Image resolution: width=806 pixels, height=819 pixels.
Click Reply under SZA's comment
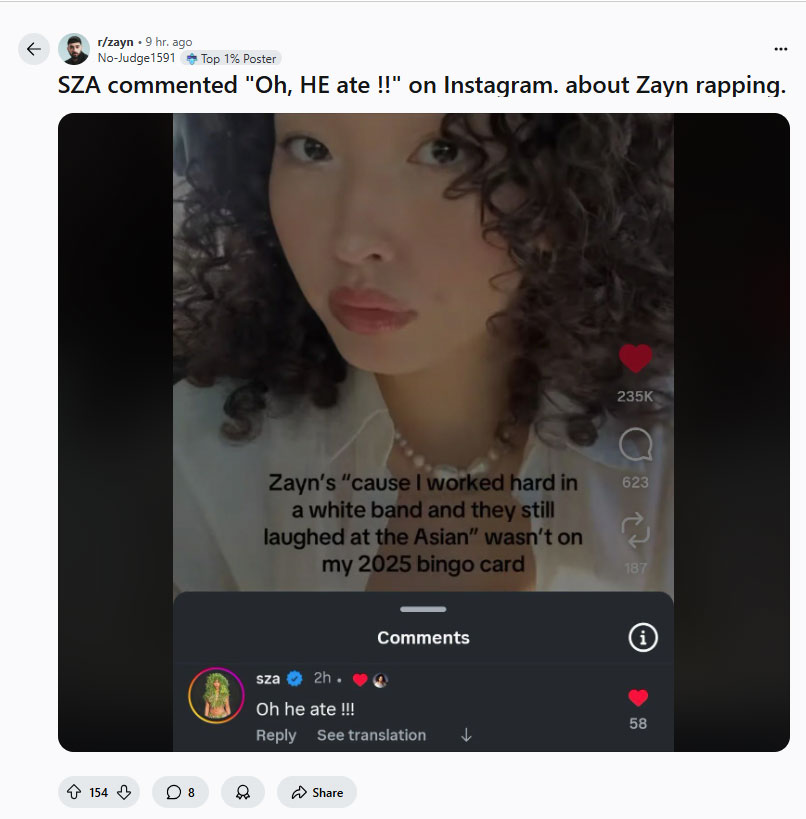[x=276, y=735]
